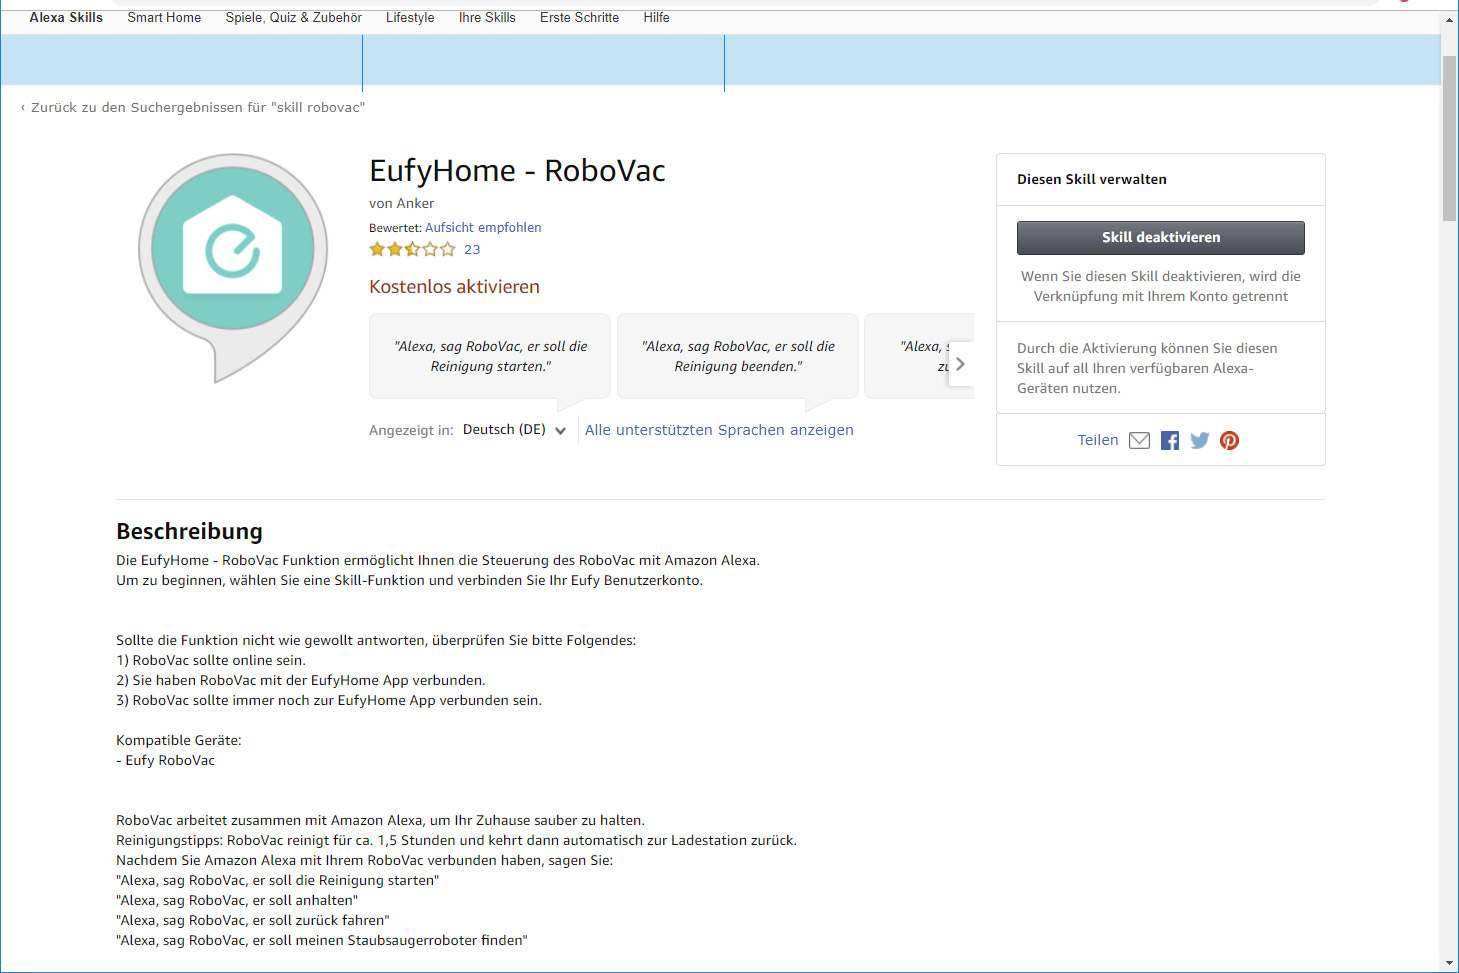Click the EufyHome skill logo image
Screen dimensions: 1459x973
coord(233,268)
